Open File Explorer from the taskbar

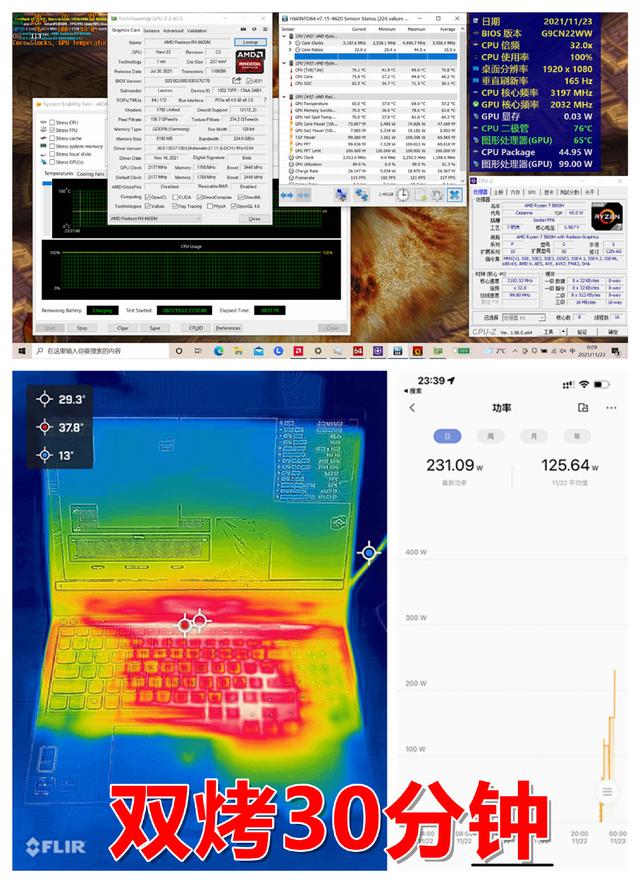[238, 351]
